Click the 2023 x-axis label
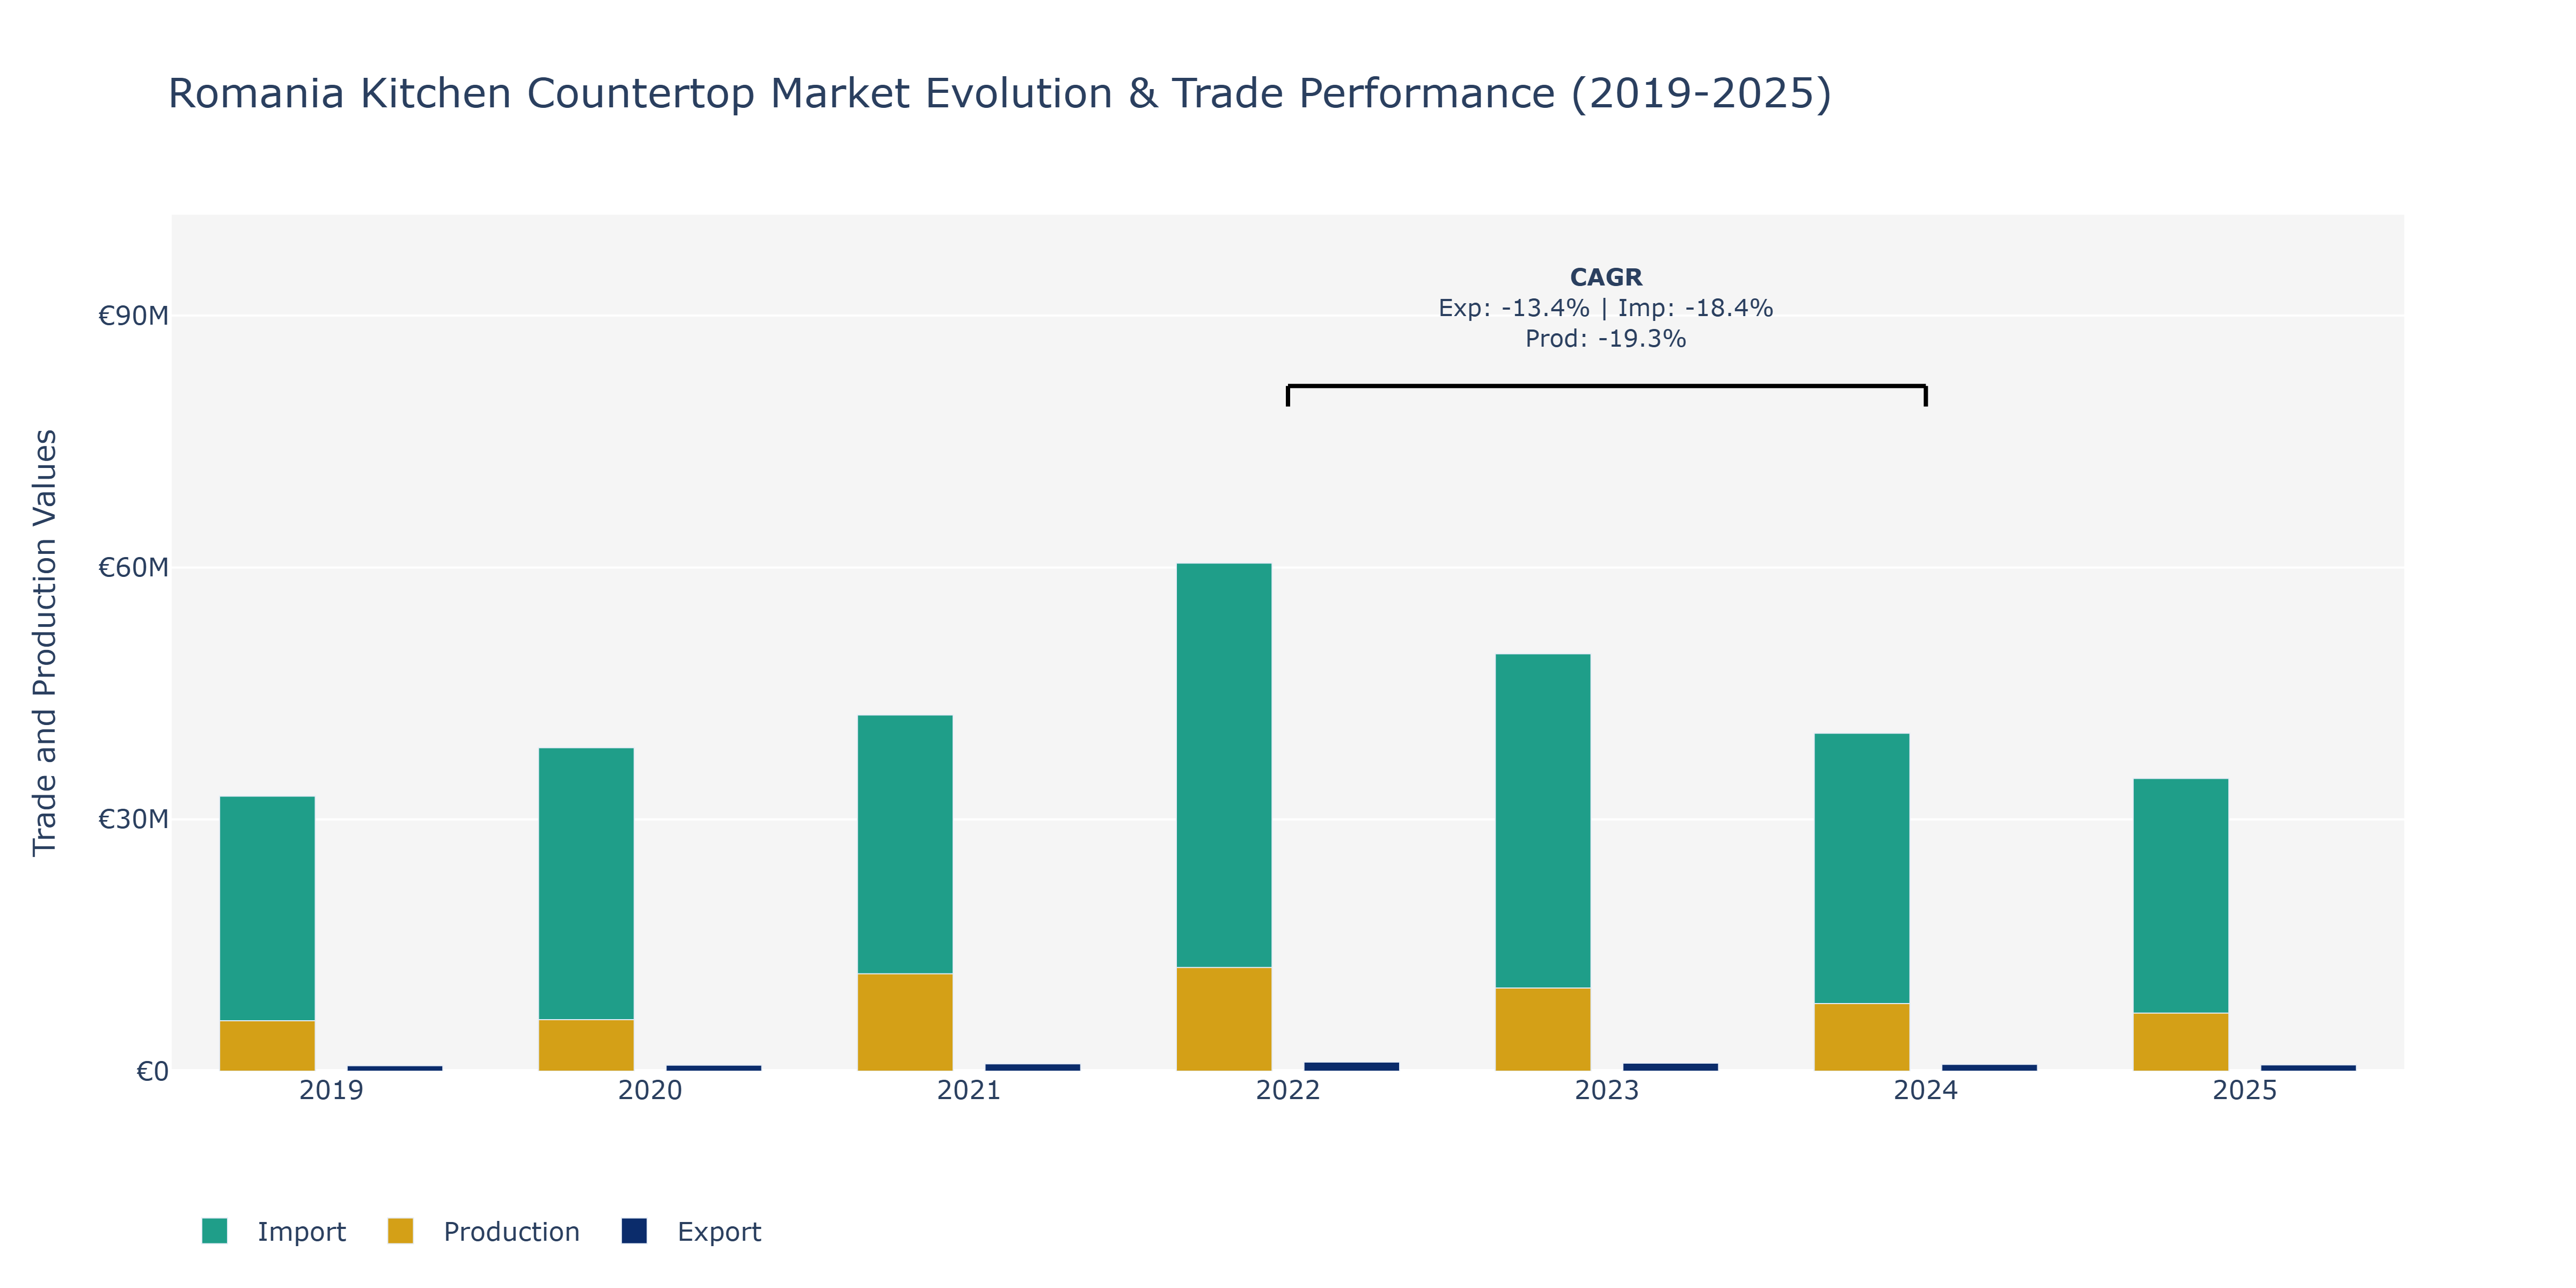 coord(1607,1090)
